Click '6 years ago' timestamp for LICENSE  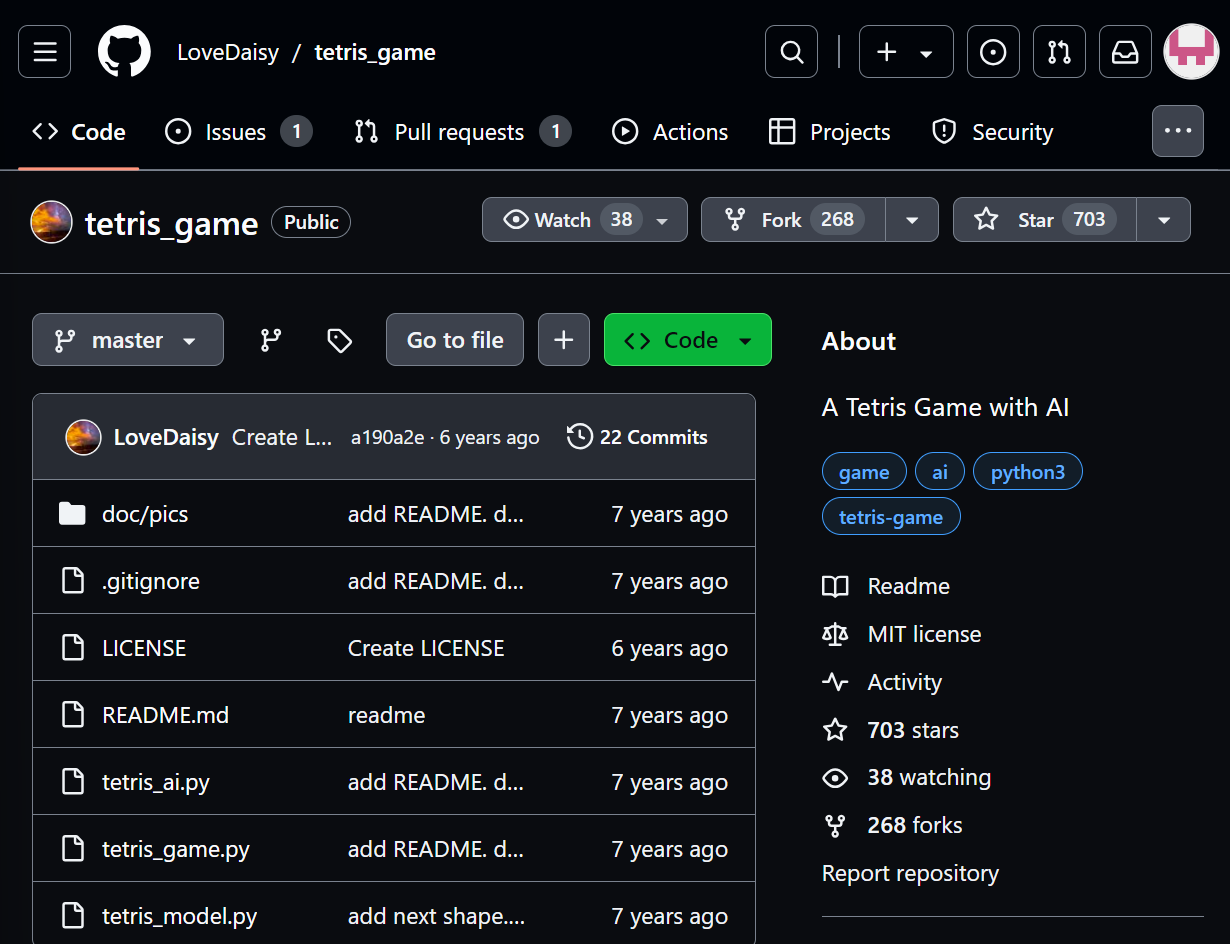pyautogui.click(x=670, y=648)
